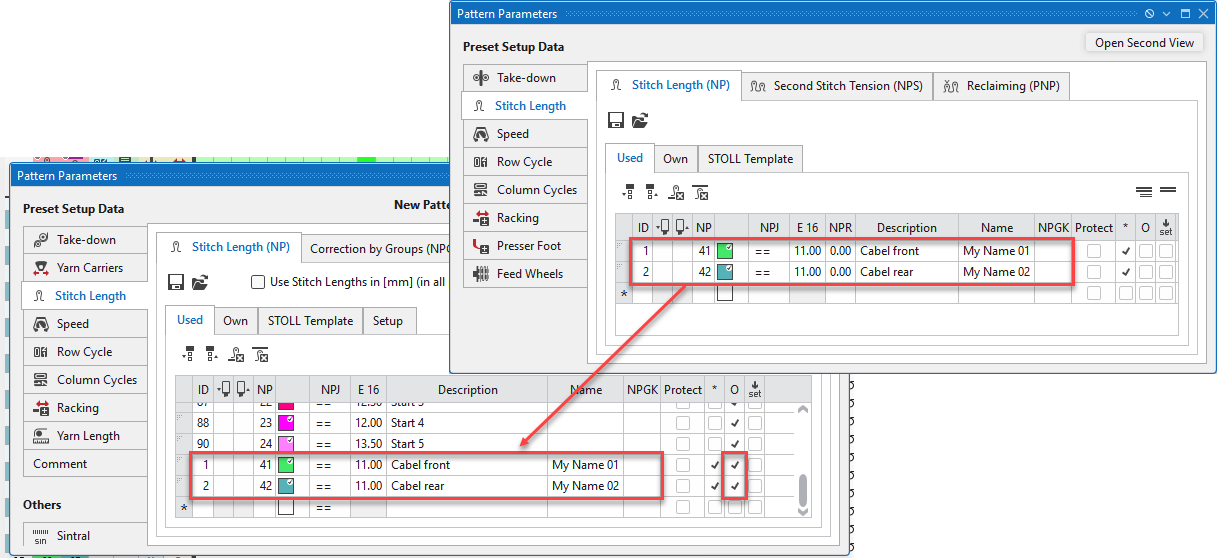Viewport: 1217px width, 558px height.
Task: Open the Comment entry in the left sidebar
Action: [60, 464]
